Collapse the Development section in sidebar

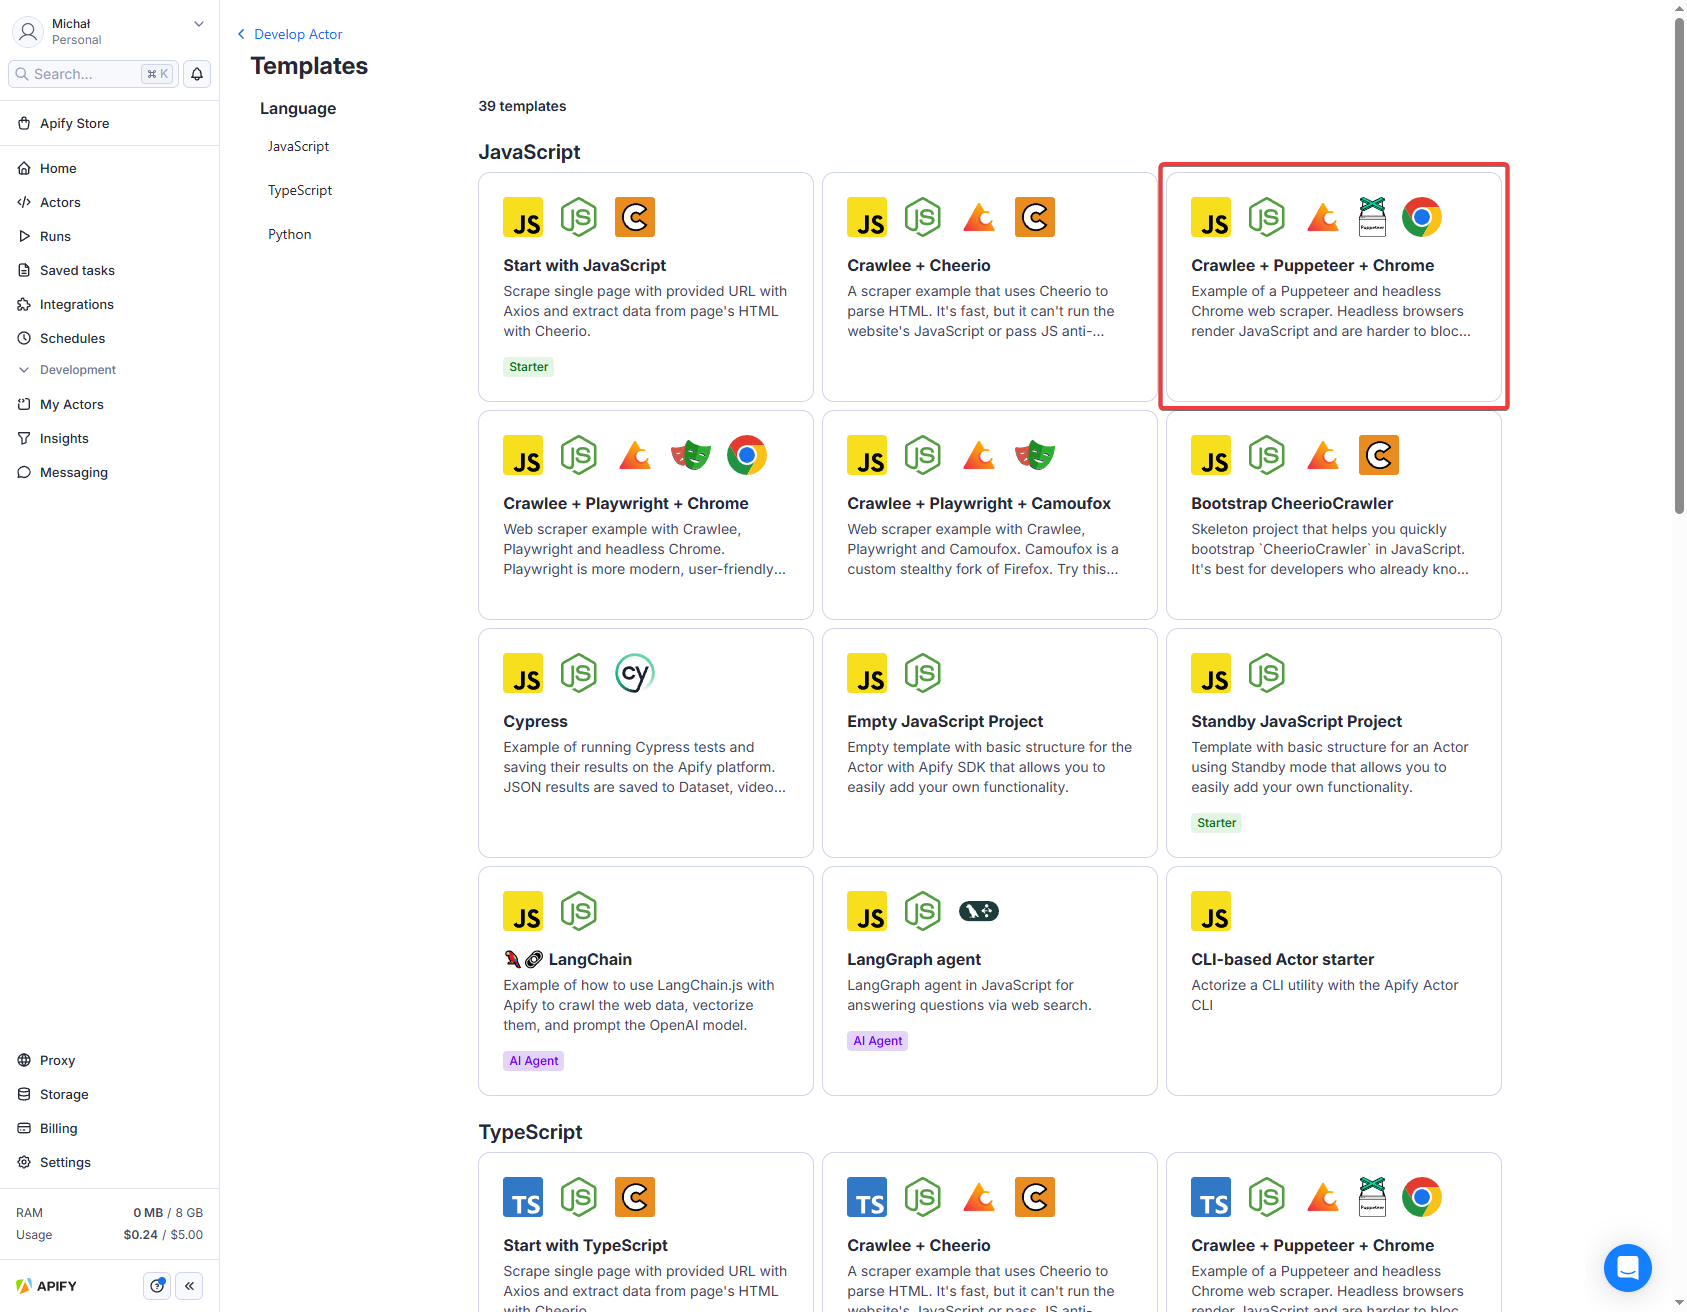click(x=24, y=370)
